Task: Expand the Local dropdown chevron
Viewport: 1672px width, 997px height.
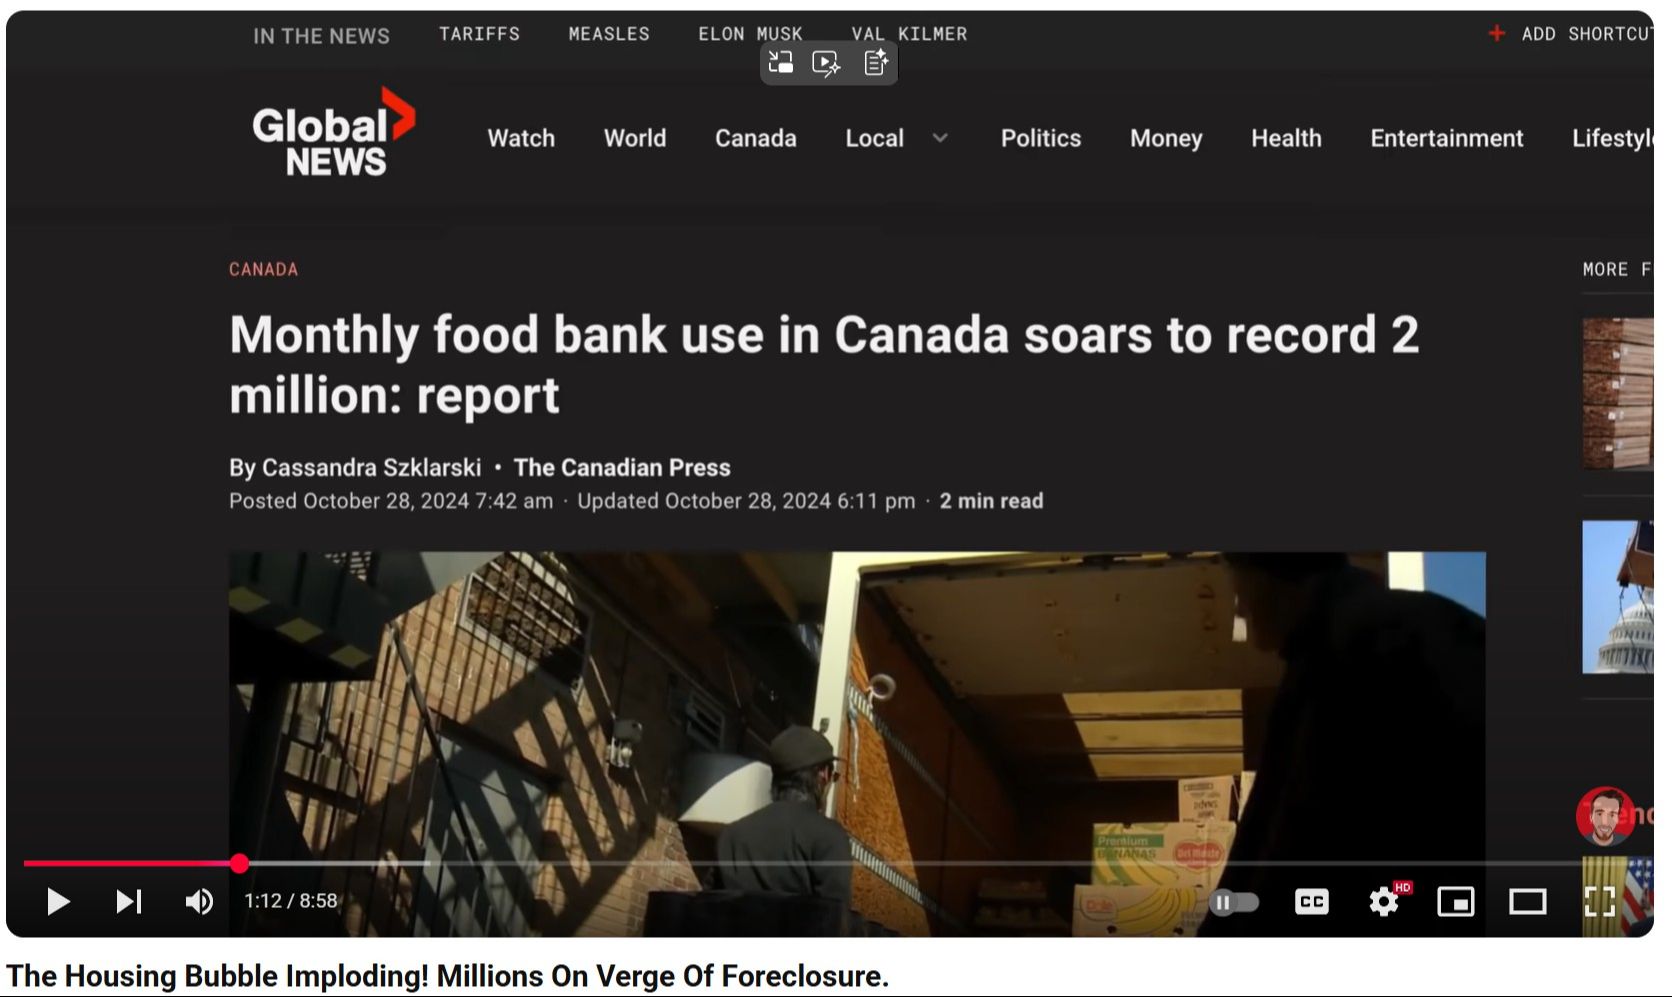Action: [x=940, y=138]
